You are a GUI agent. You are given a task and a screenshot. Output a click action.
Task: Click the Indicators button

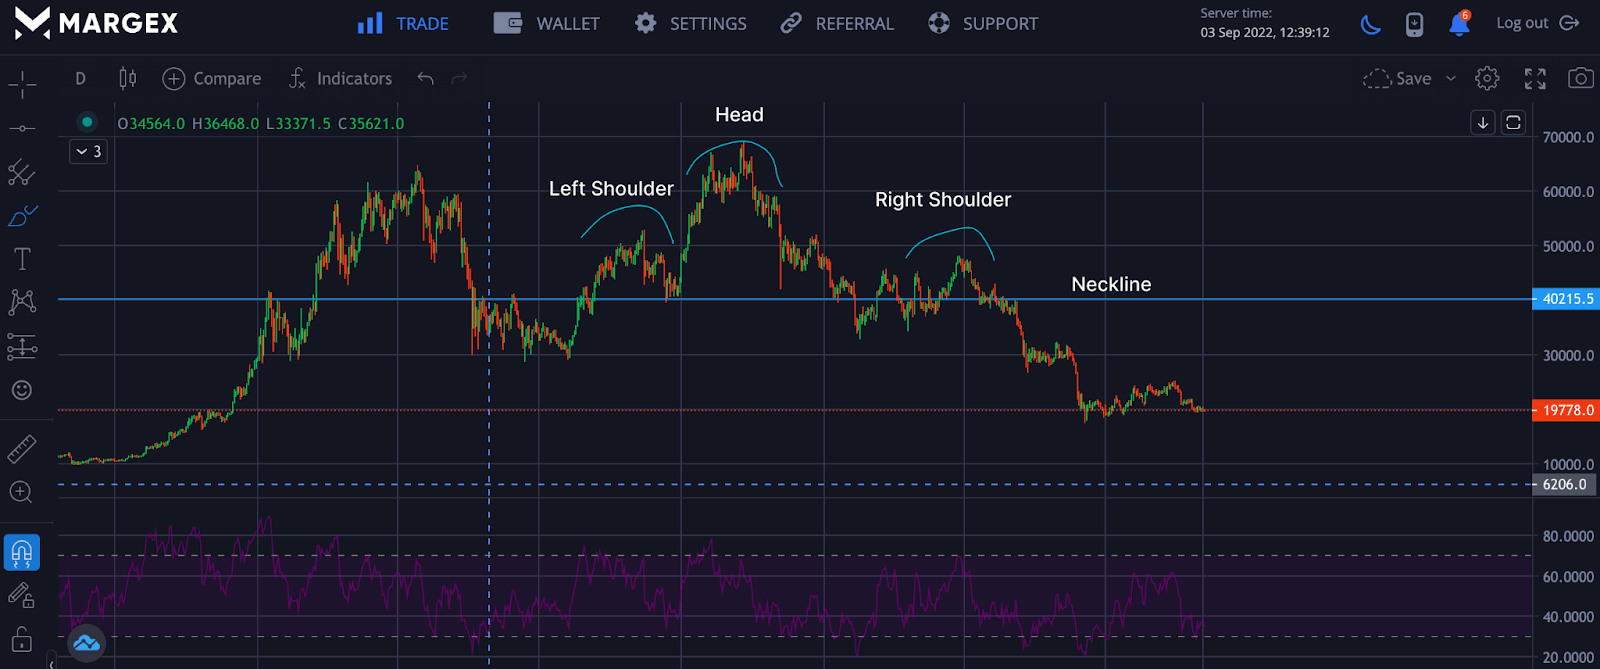pos(340,78)
